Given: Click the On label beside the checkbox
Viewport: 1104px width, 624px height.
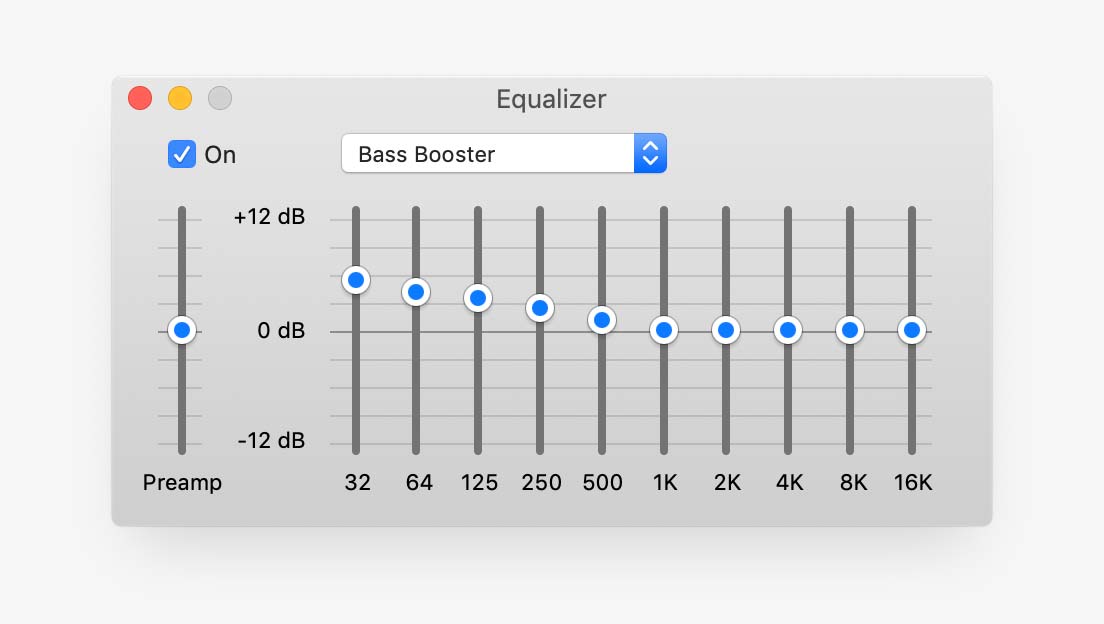Looking at the screenshot, I should (220, 155).
